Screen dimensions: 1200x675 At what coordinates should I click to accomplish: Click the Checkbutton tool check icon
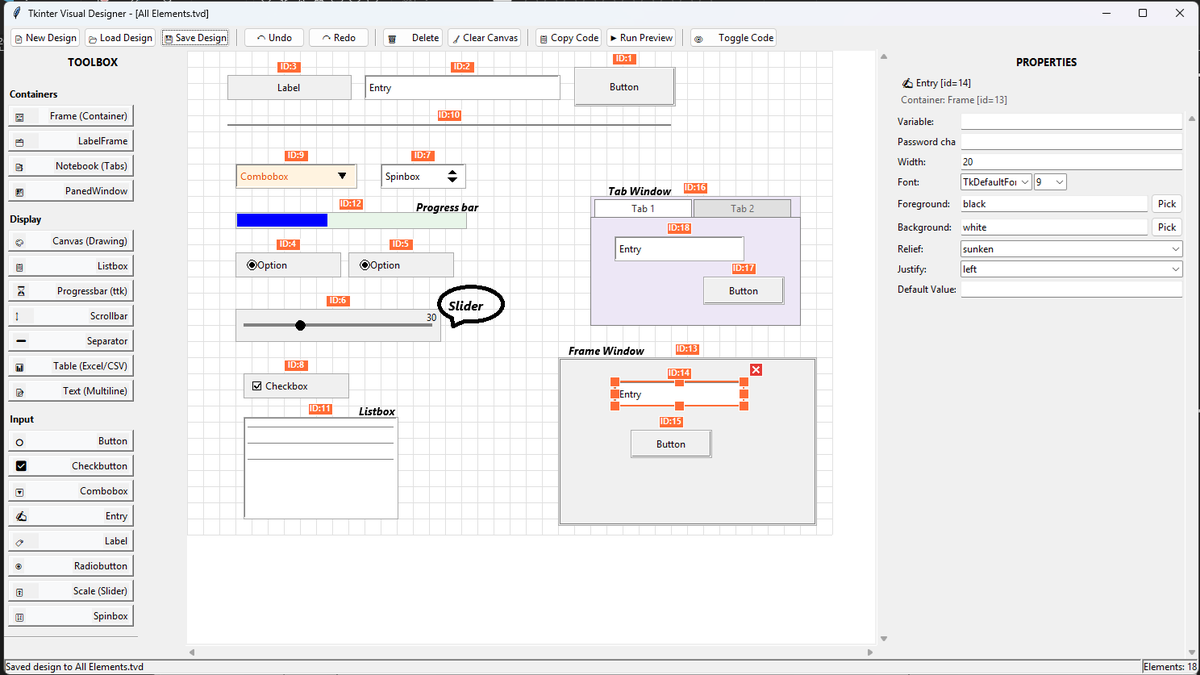[x=20, y=466]
